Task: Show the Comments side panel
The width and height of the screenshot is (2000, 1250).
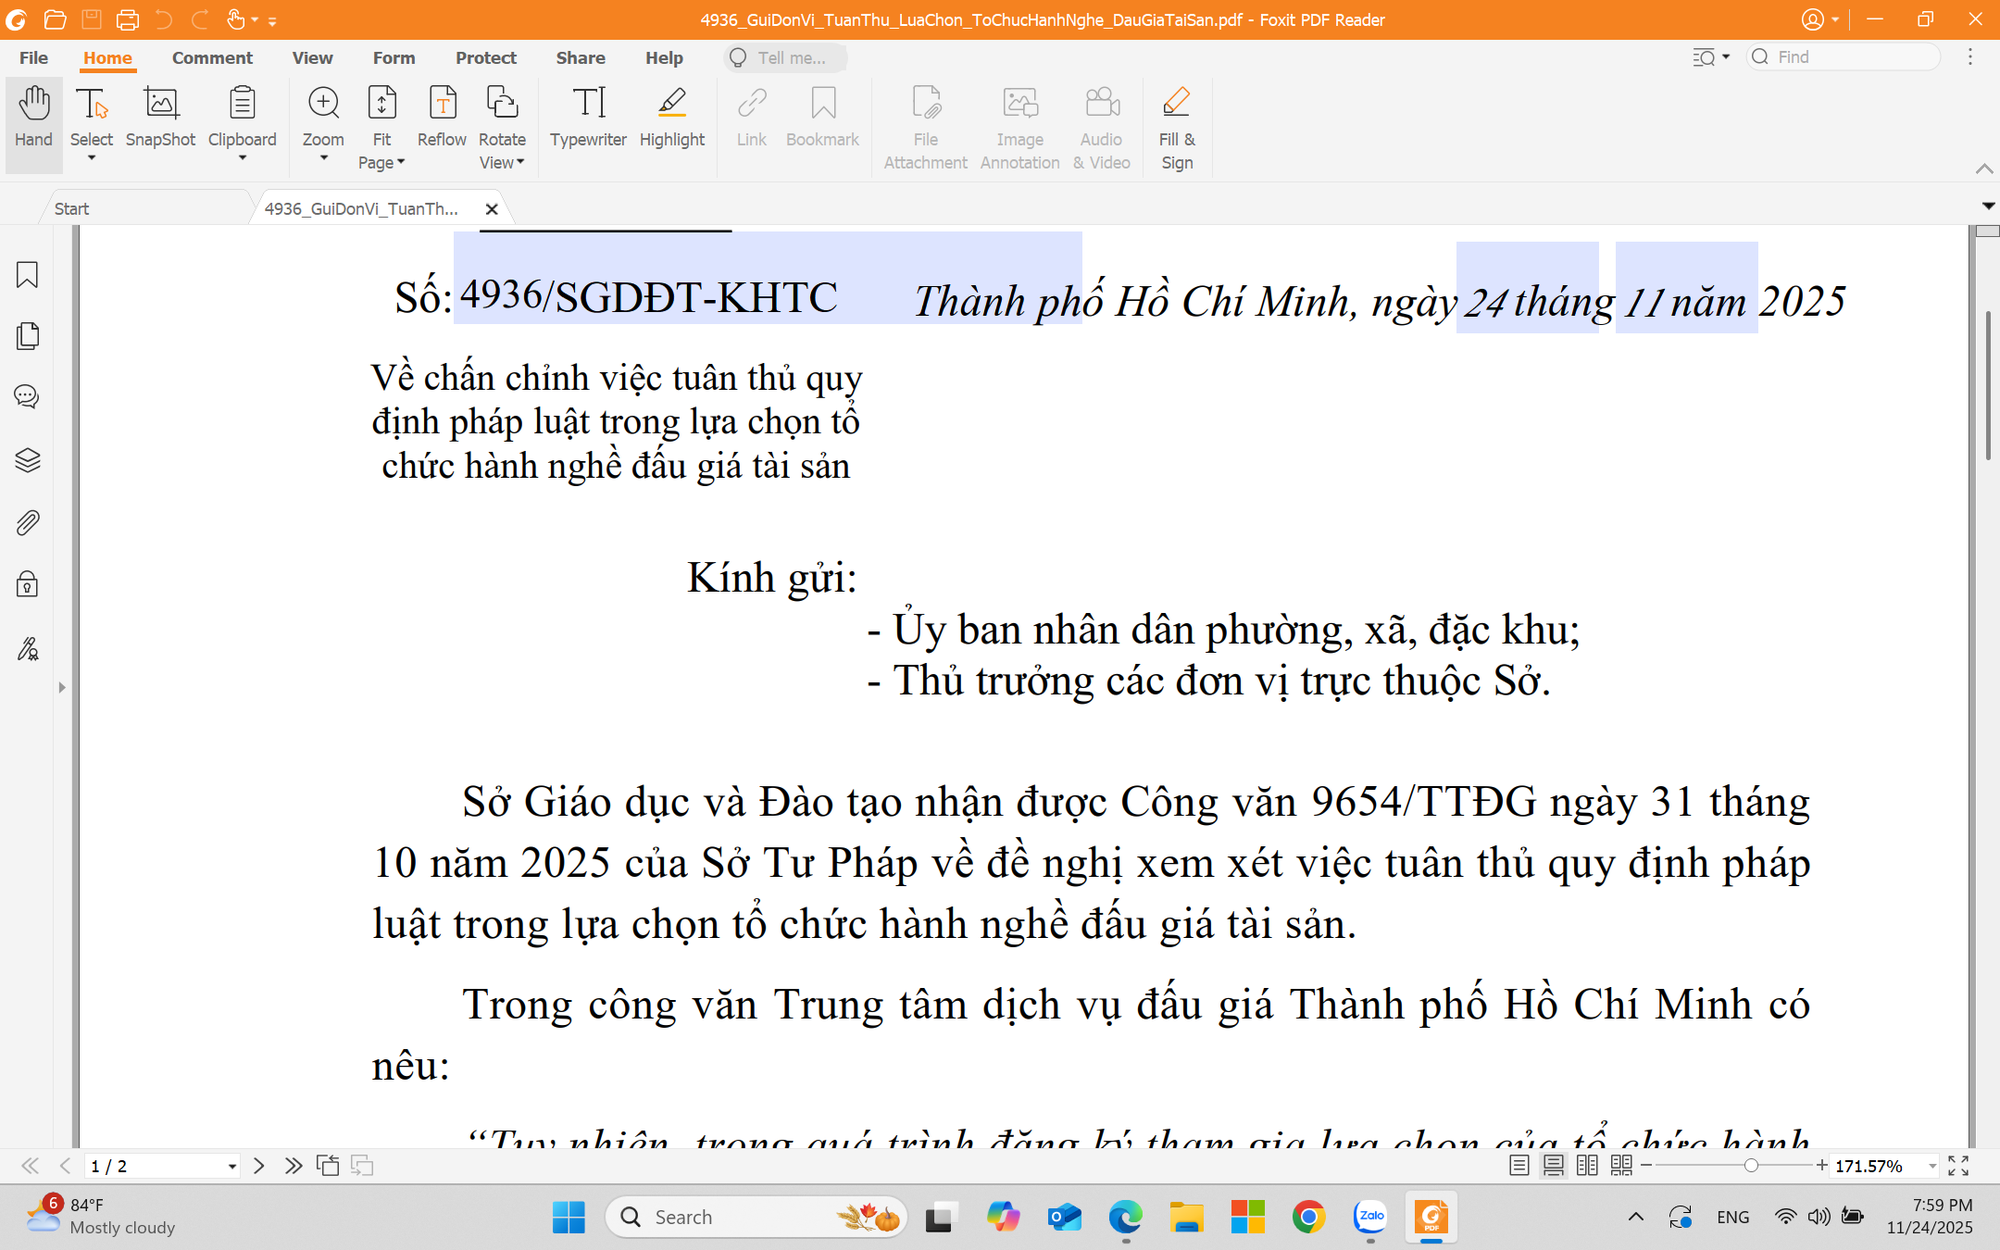Action: coord(27,397)
